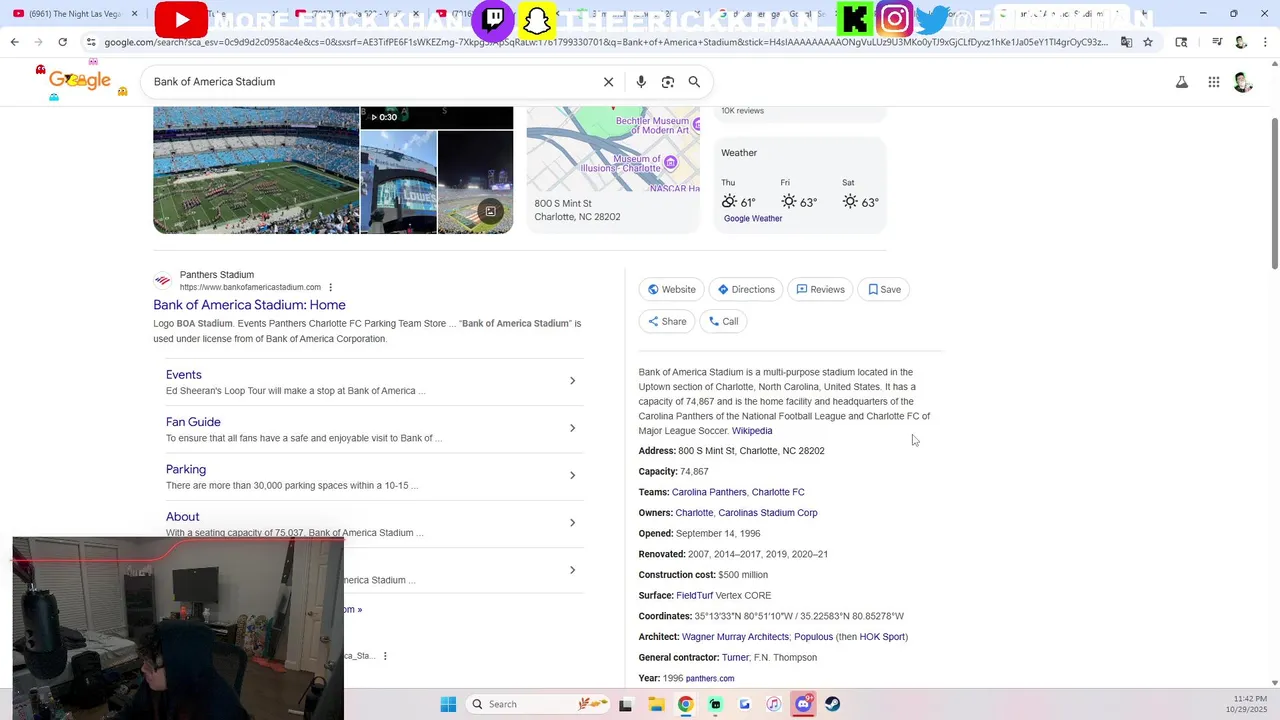Open the Windows Start menu
The width and height of the screenshot is (1280, 720).
click(x=448, y=704)
